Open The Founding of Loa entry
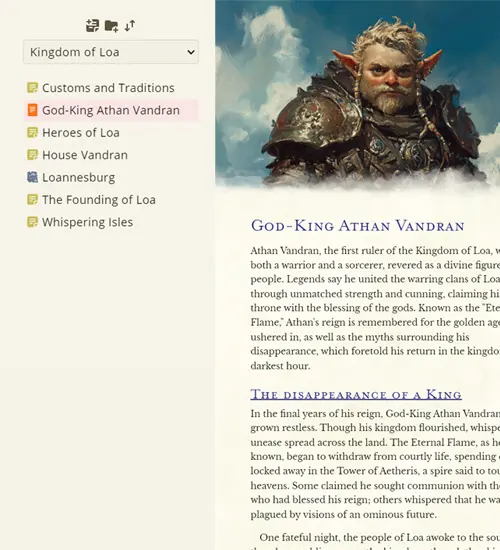This screenshot has width=500, height=550. click(x=99, y=200)
